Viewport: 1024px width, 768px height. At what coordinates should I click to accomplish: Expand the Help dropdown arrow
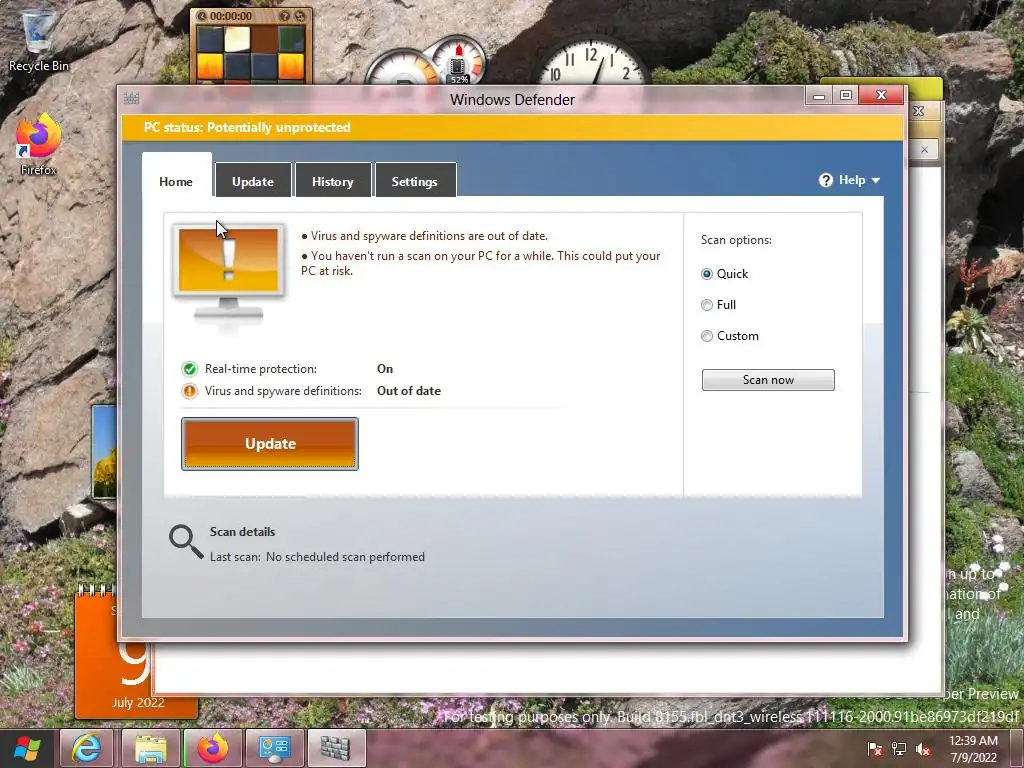876,180
